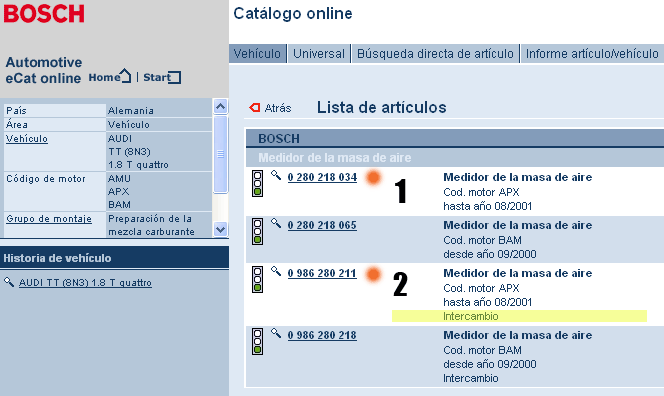Switch to the Universal tab
Screen dimensions: 664x396
(x=319, y=54)
